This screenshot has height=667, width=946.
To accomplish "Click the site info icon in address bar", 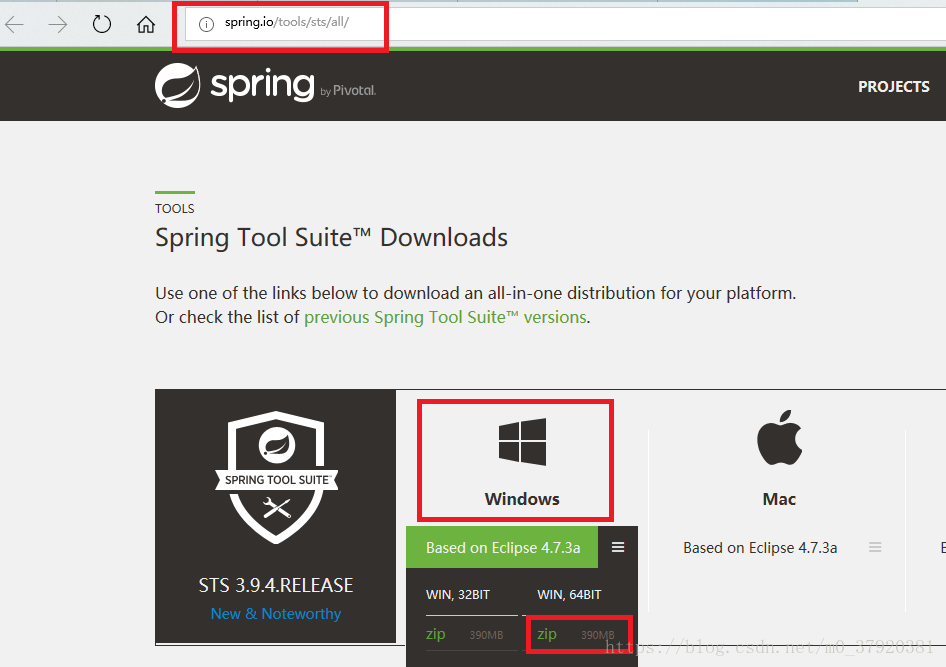I will click(206, 25).
